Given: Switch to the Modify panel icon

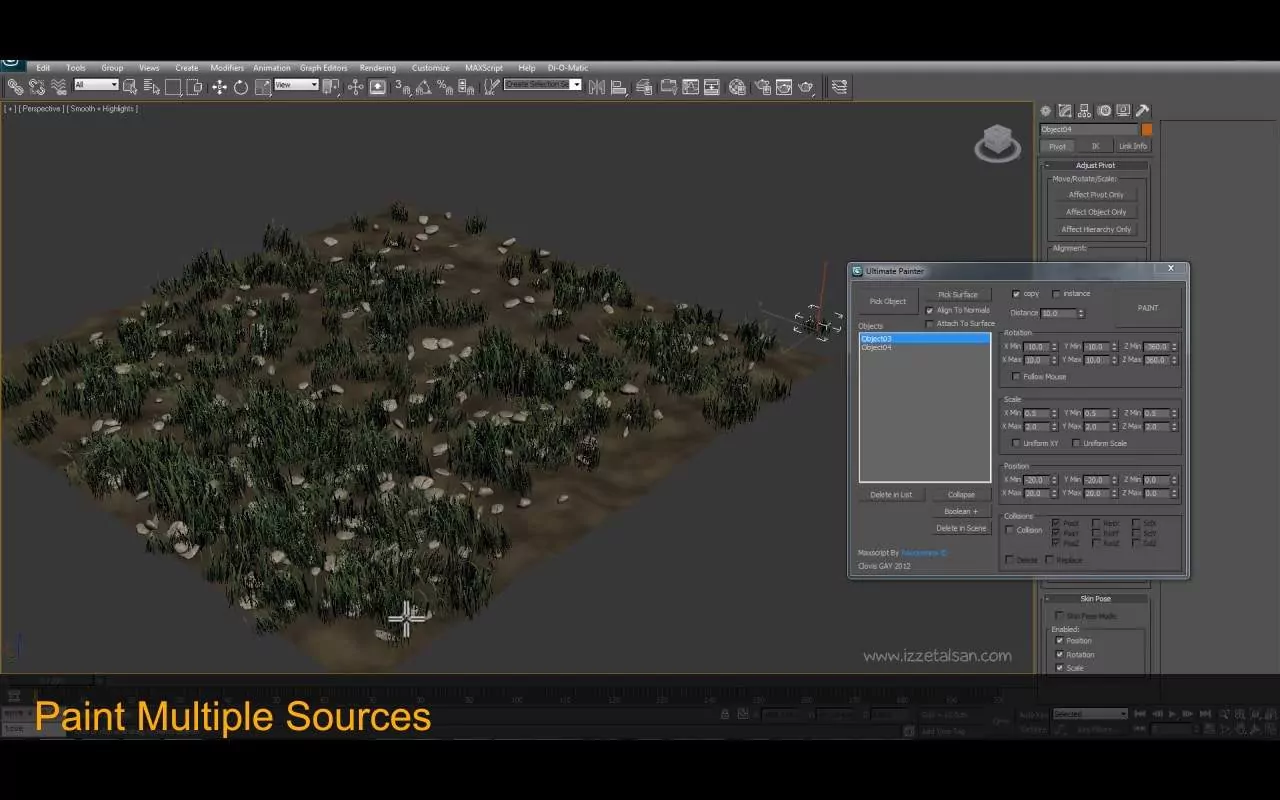Looking at the screenshot, I should 1065,111.
